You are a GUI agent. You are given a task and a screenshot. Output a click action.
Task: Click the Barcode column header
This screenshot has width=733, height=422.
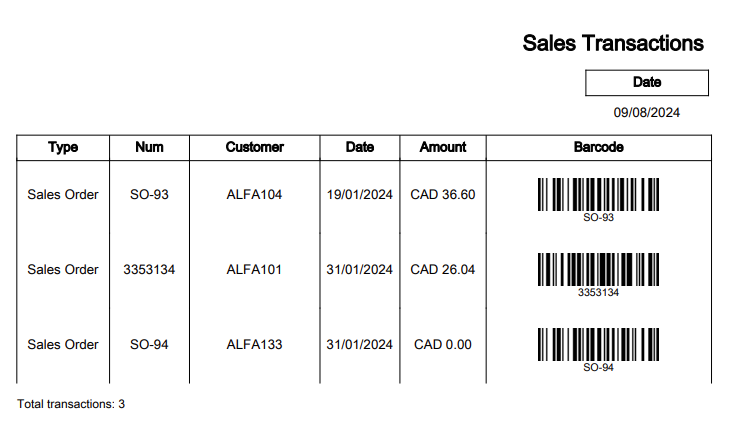(598, 147)
